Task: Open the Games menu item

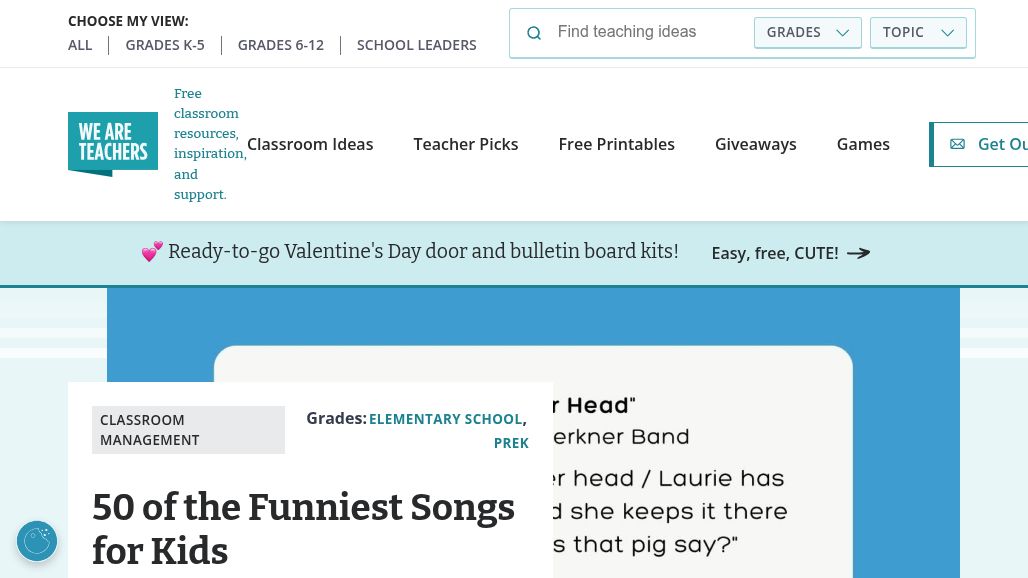Action: tap(863, 144)
